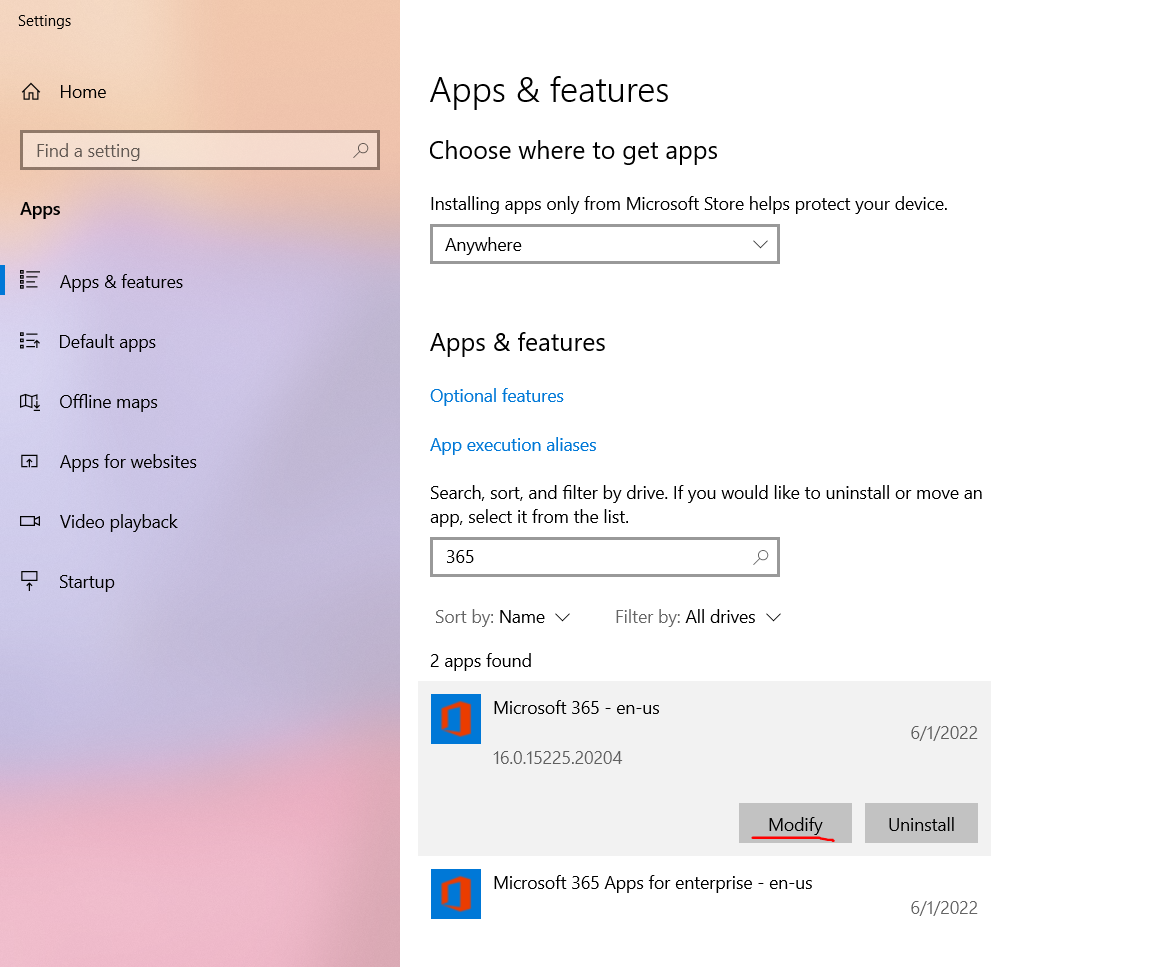This screenshot has height=967, width=1158.
Task: Click Uninstall for Microsoft 365 - en-us
Action: pos(921,823)
